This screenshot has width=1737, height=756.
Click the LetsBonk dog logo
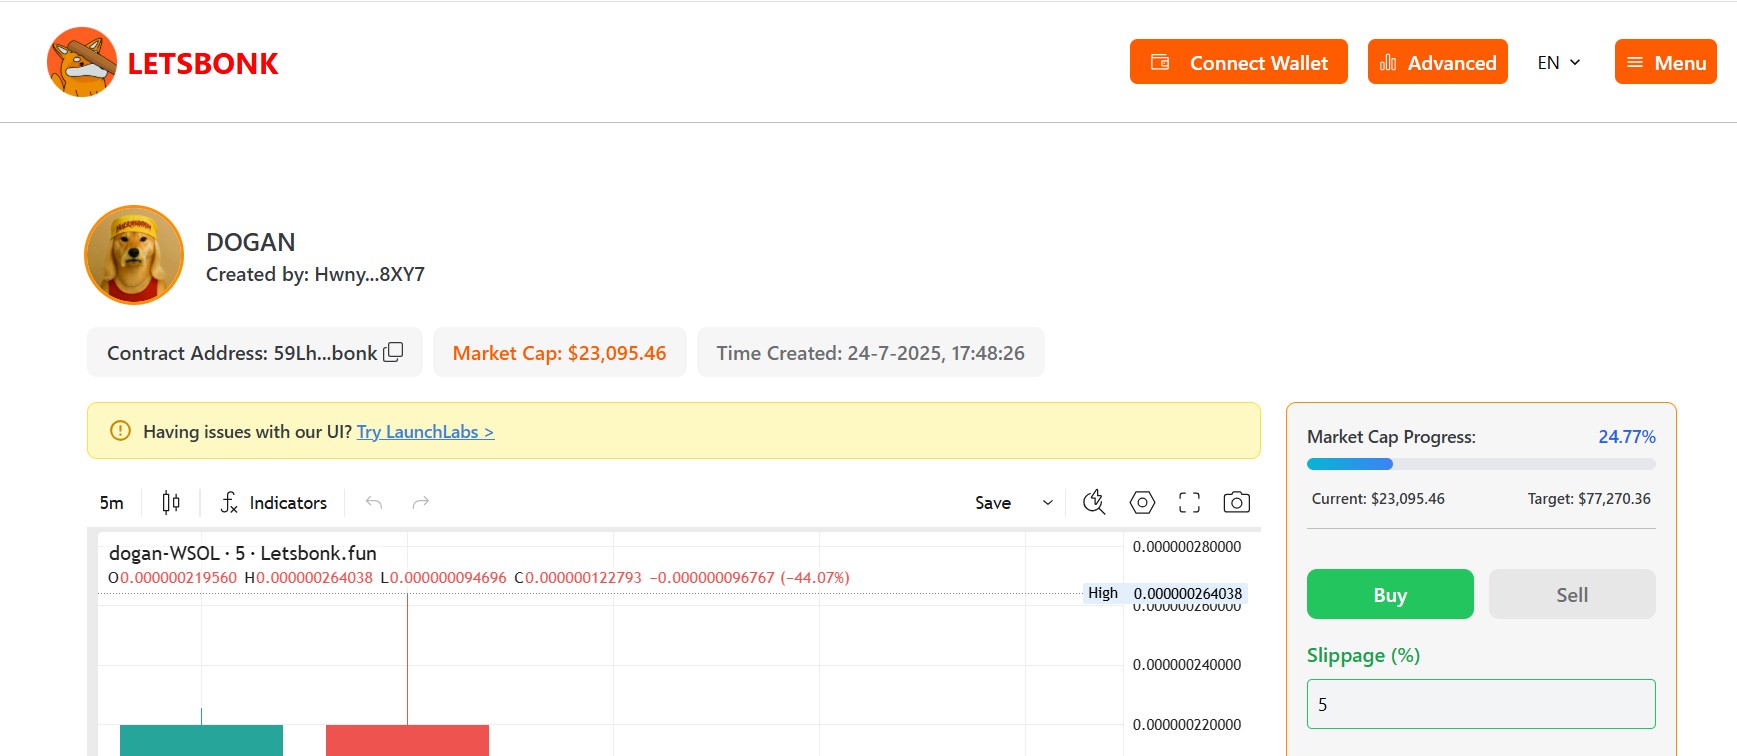click(x=82, y=62)
